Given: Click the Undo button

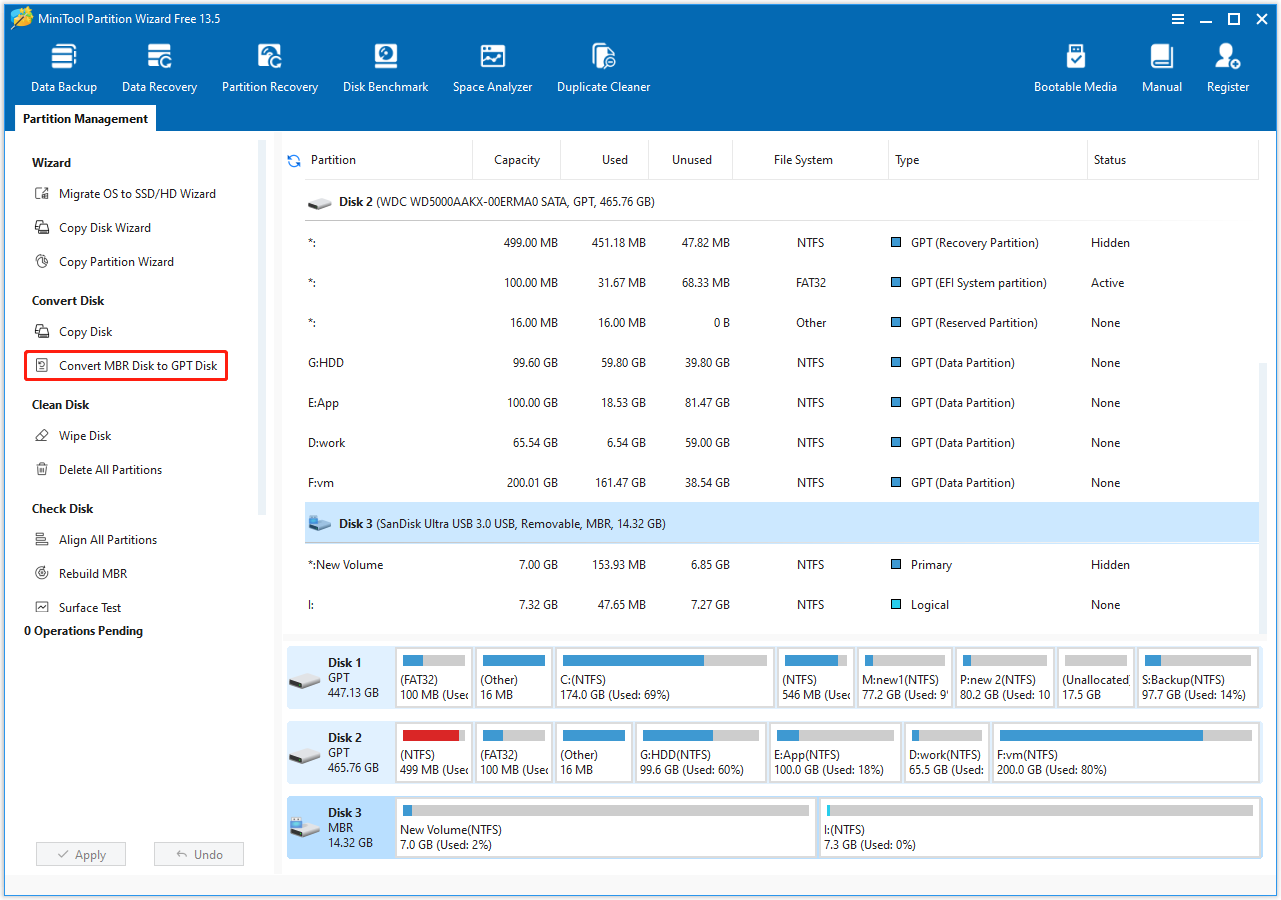Looking at the screenshot, I should pos(198,854).
